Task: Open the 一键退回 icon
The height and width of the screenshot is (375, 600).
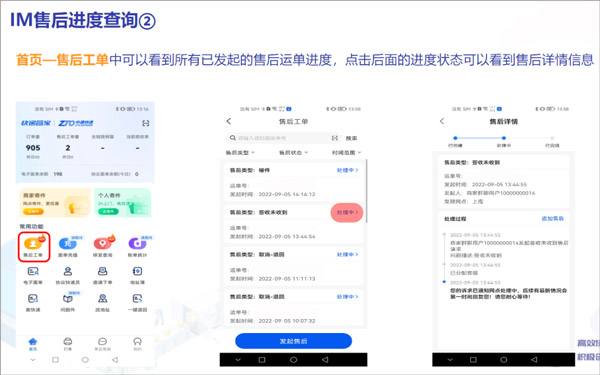Action: [x=137, y=303]
